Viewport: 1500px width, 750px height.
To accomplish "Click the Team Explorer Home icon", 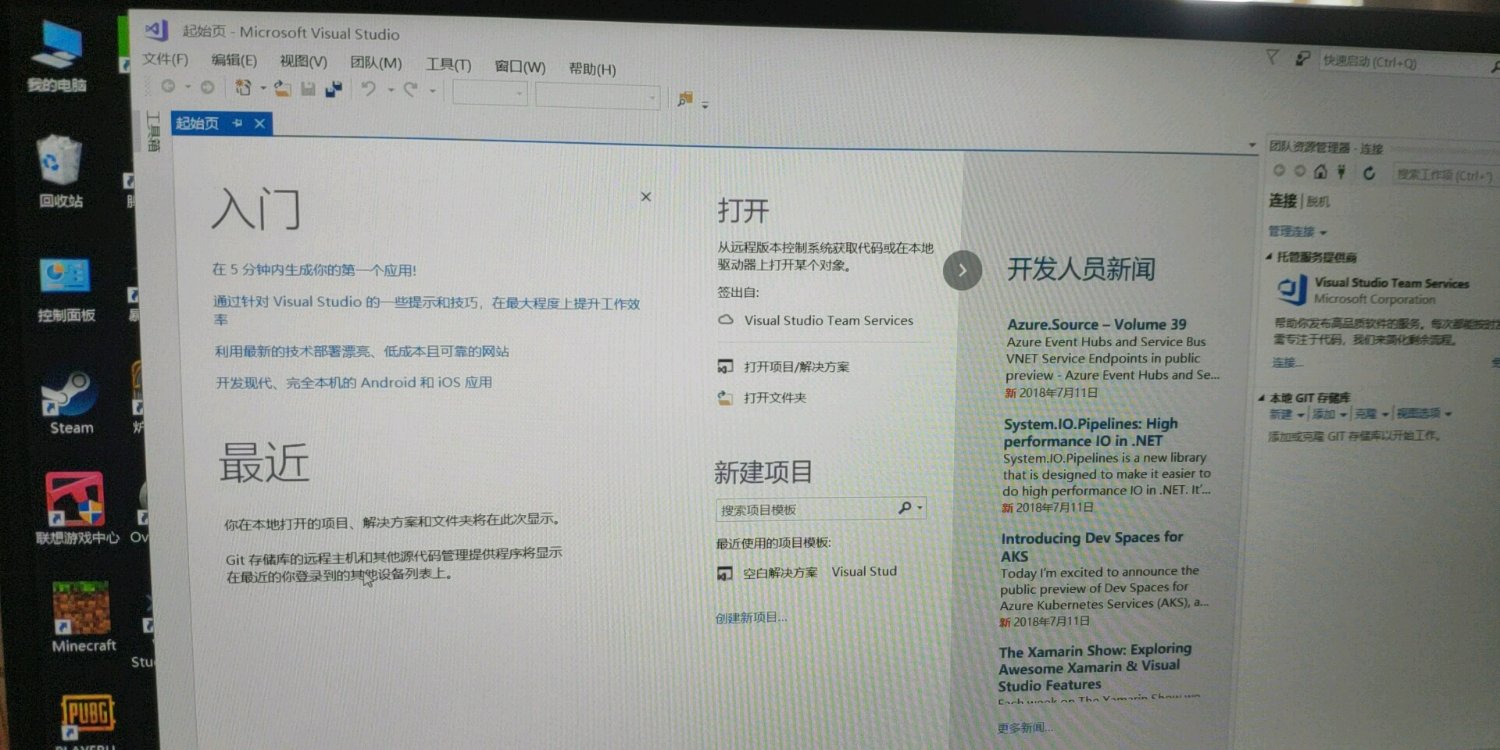I will [1321, 171].
